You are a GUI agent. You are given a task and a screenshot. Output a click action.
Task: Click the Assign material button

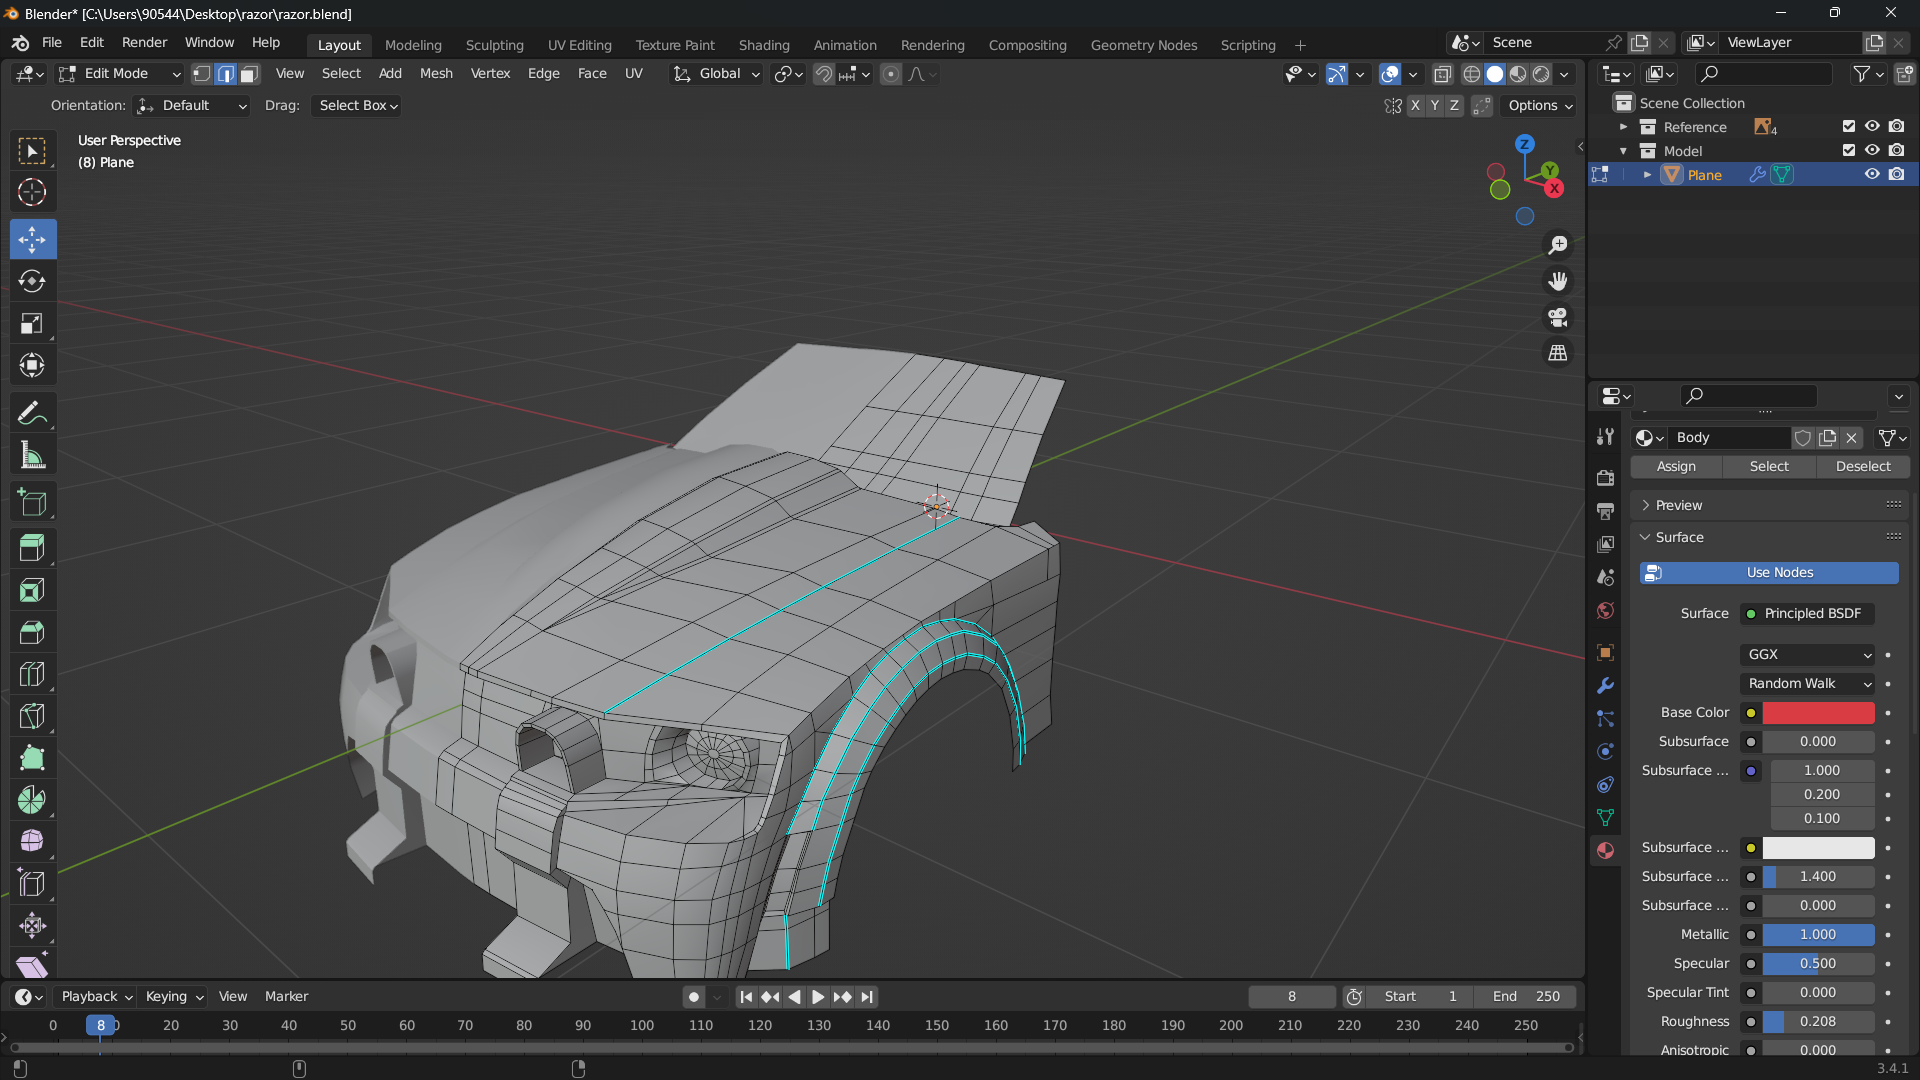1676,466
